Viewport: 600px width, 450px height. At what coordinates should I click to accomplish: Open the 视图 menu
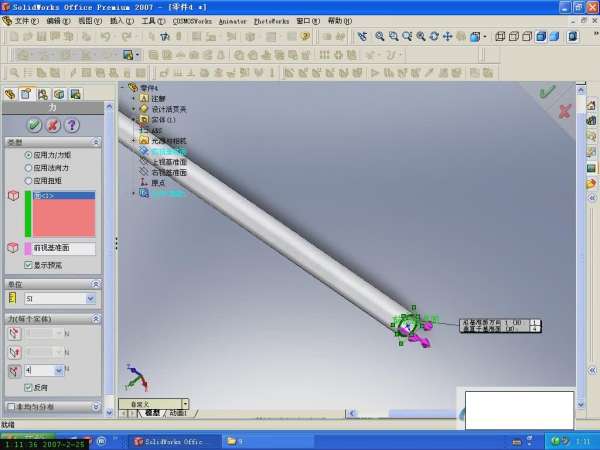90,21
